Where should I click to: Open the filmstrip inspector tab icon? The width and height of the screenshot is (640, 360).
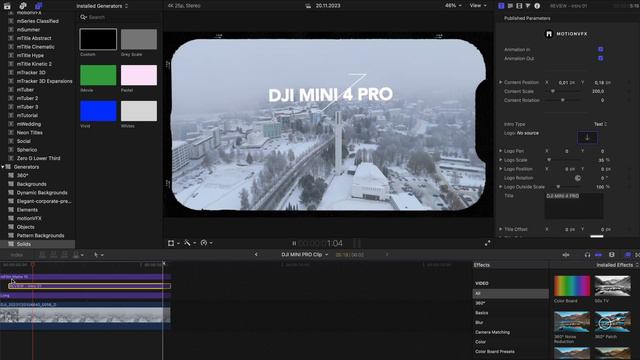click(519, 6)
